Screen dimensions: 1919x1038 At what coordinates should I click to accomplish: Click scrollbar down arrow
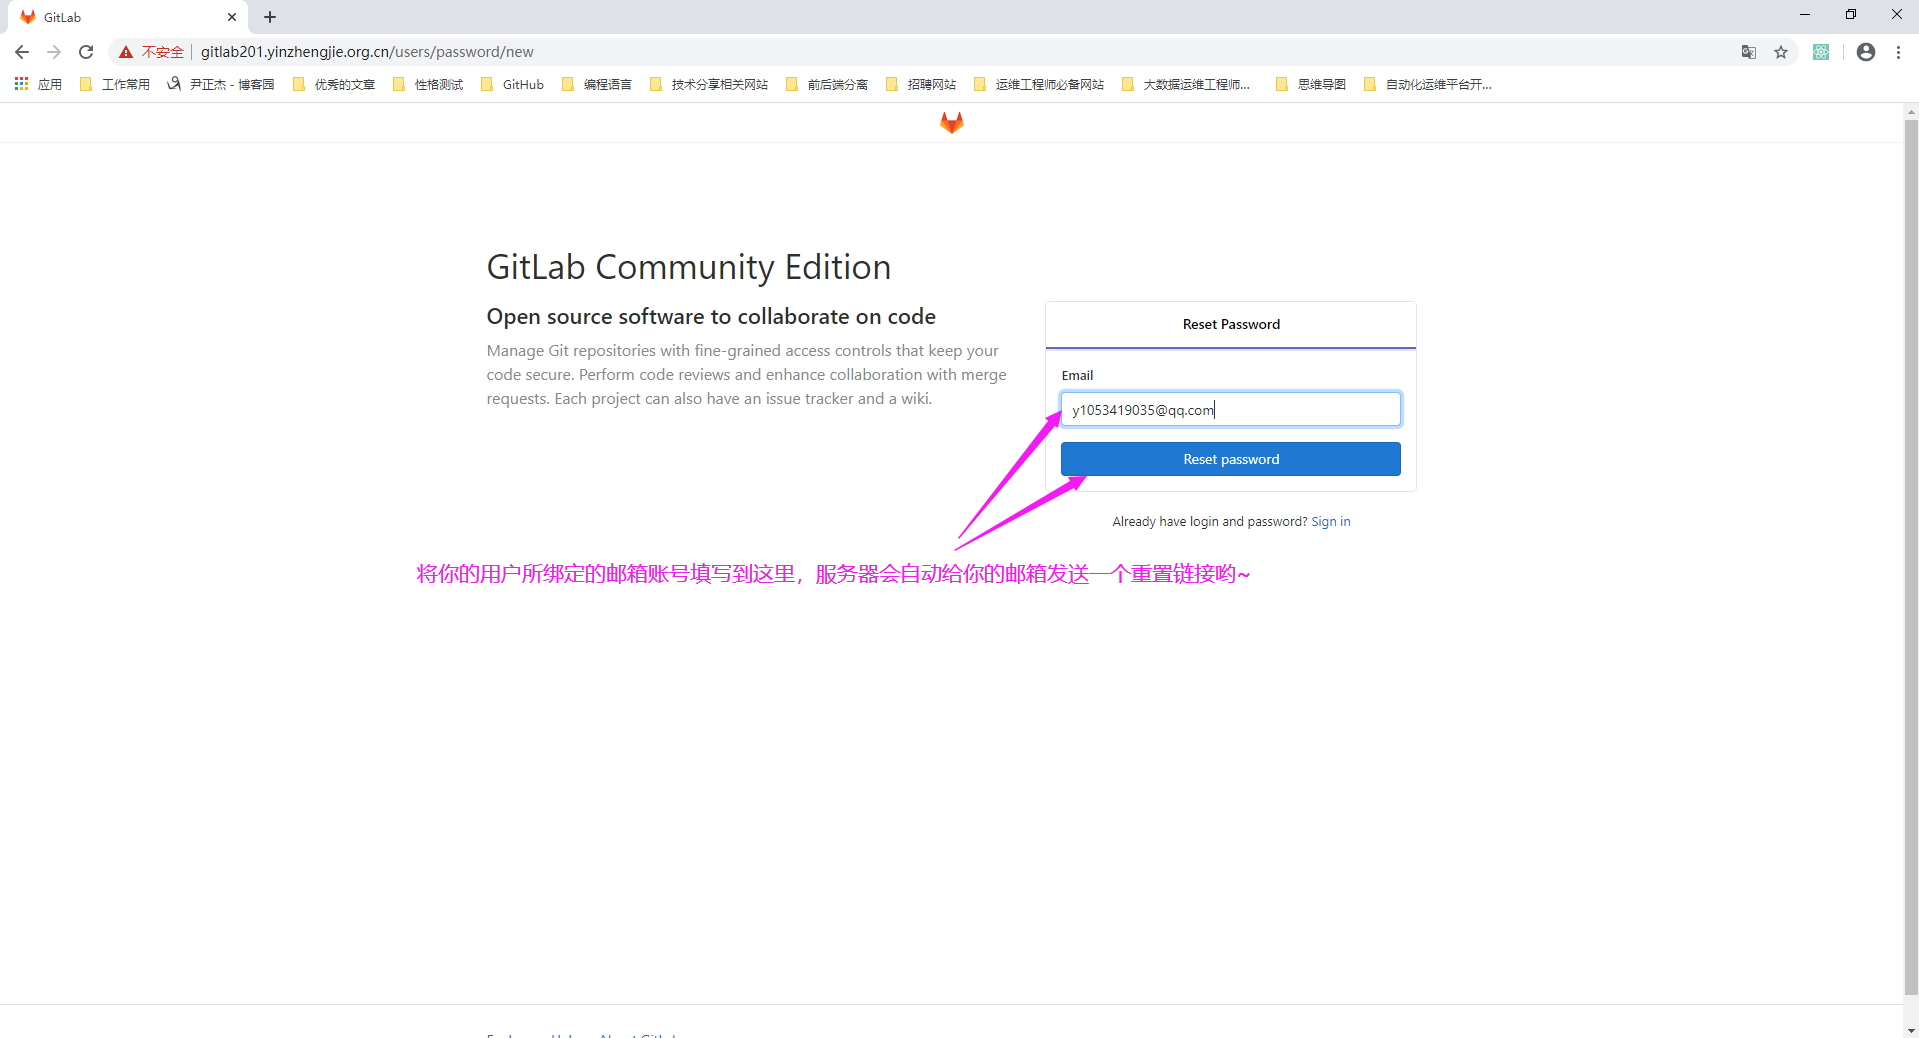(x=1911, y=1029)
